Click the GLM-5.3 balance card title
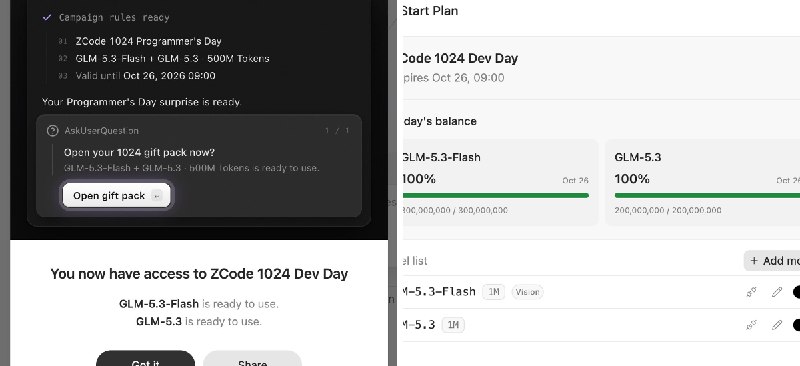Viewport: 800px width, 366px height. [638, 157]
